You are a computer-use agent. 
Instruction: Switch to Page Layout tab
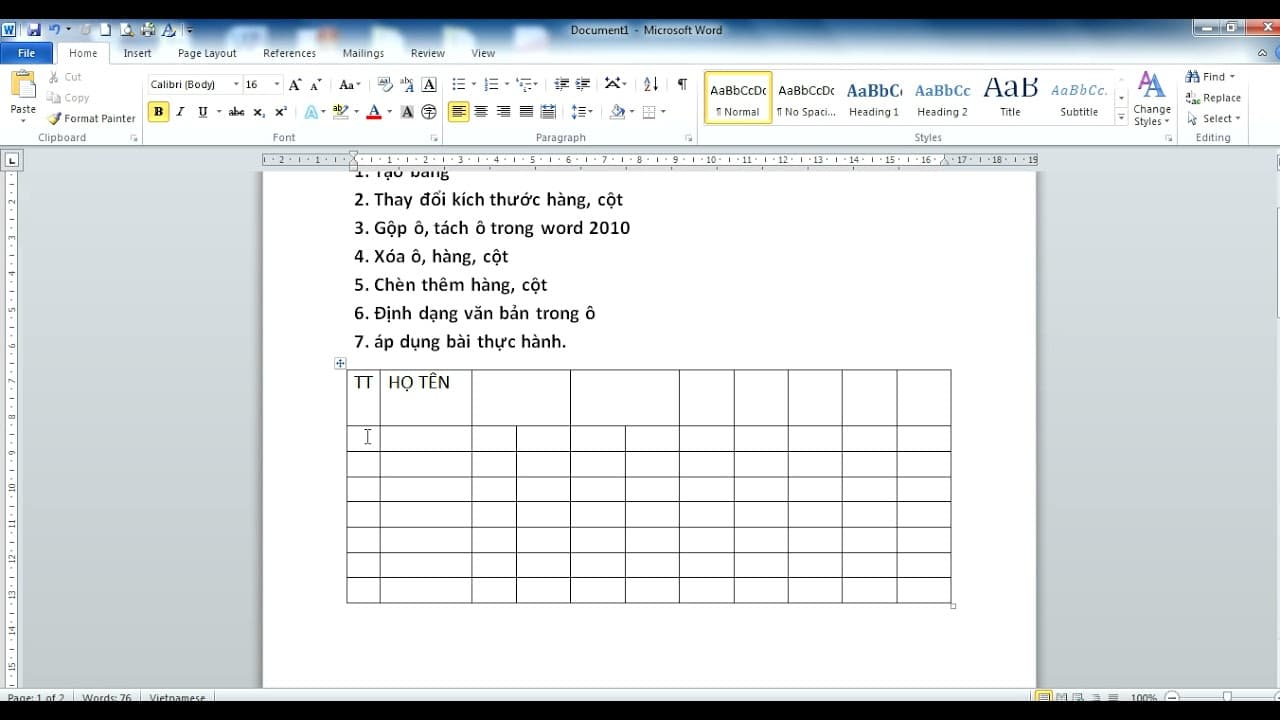coord(207,53)
